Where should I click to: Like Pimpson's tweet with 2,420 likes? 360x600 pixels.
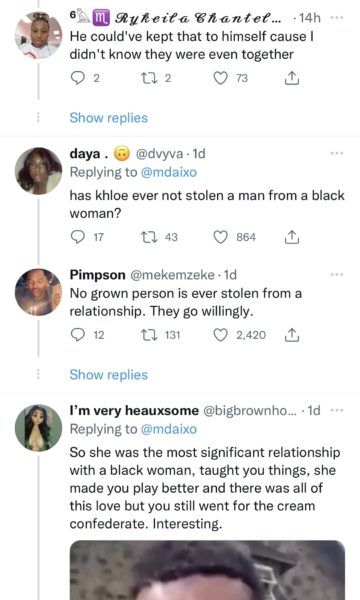pos(220,335)
